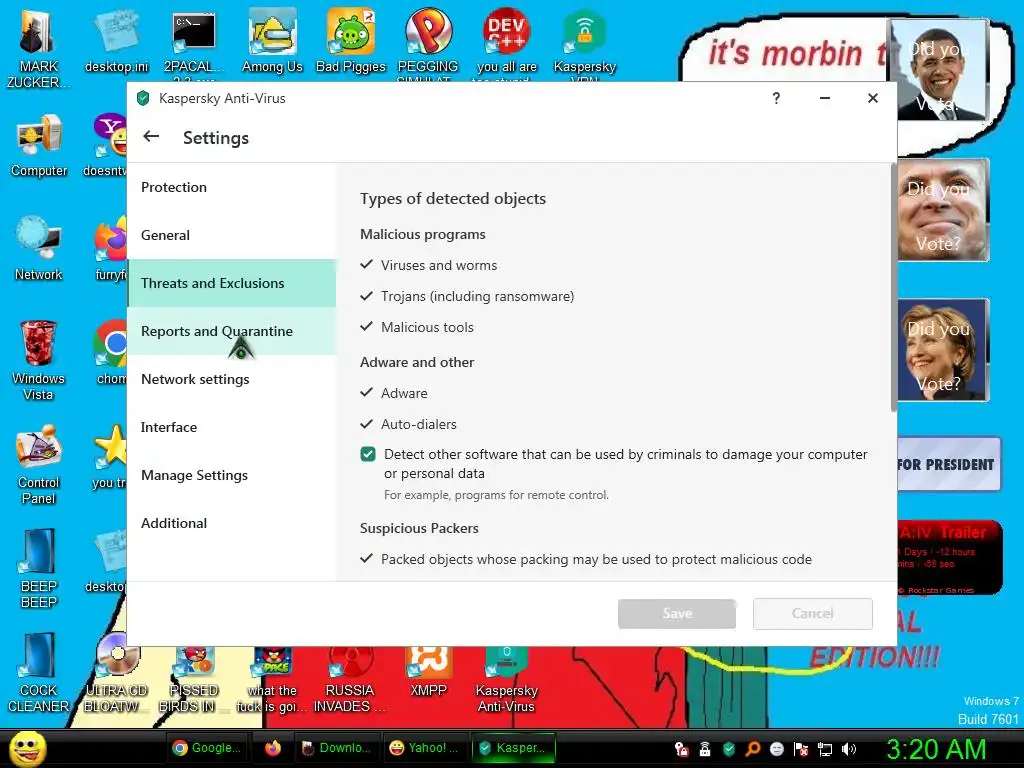The height and width of the screenshot is (768, 1024).
Task: Click the smiley Start button
Action: pos(27,748)
